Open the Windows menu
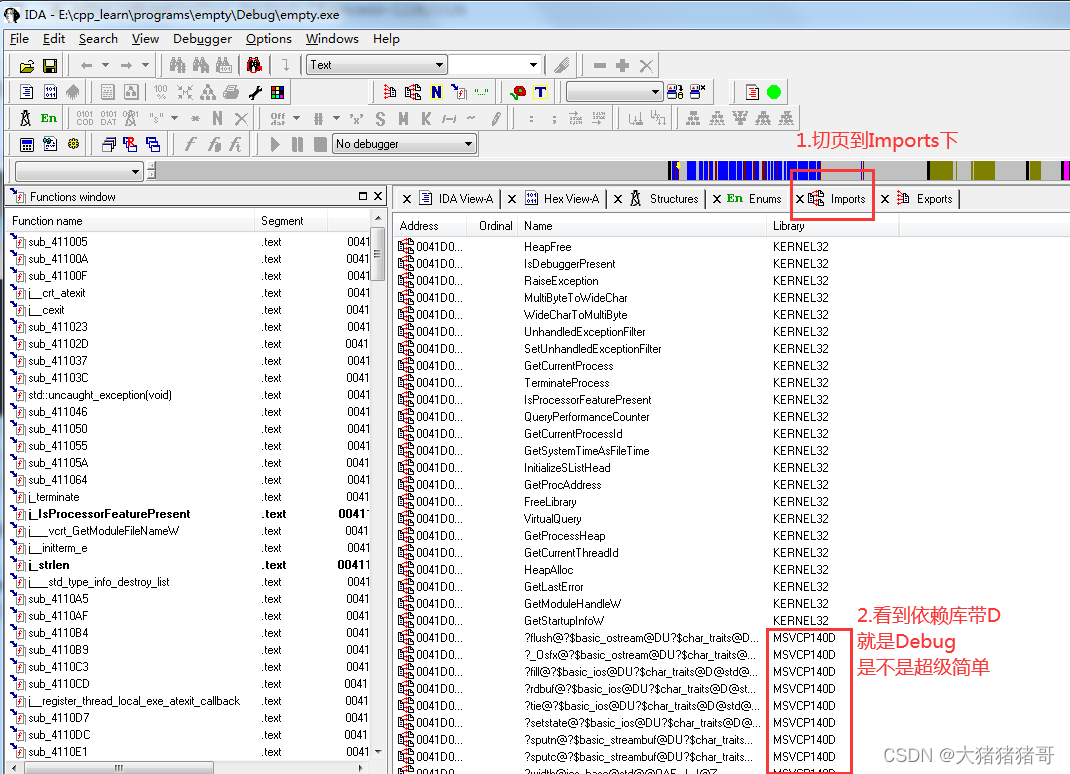The image size is (1070, 774). pyautogui.click(x=332, y=39)
